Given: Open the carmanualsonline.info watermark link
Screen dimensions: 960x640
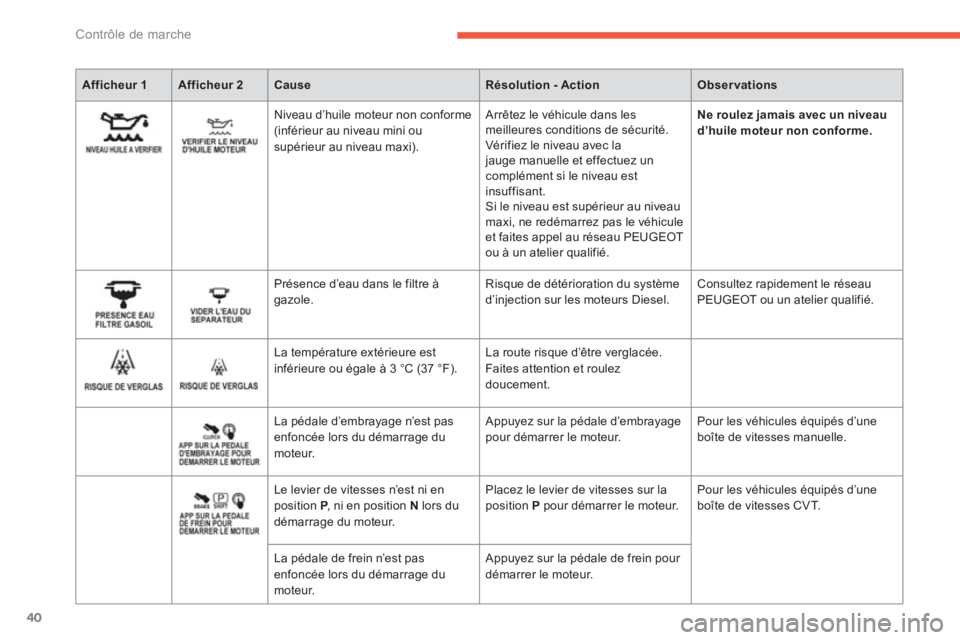Looking at the screenshot, I should point(812,623).
